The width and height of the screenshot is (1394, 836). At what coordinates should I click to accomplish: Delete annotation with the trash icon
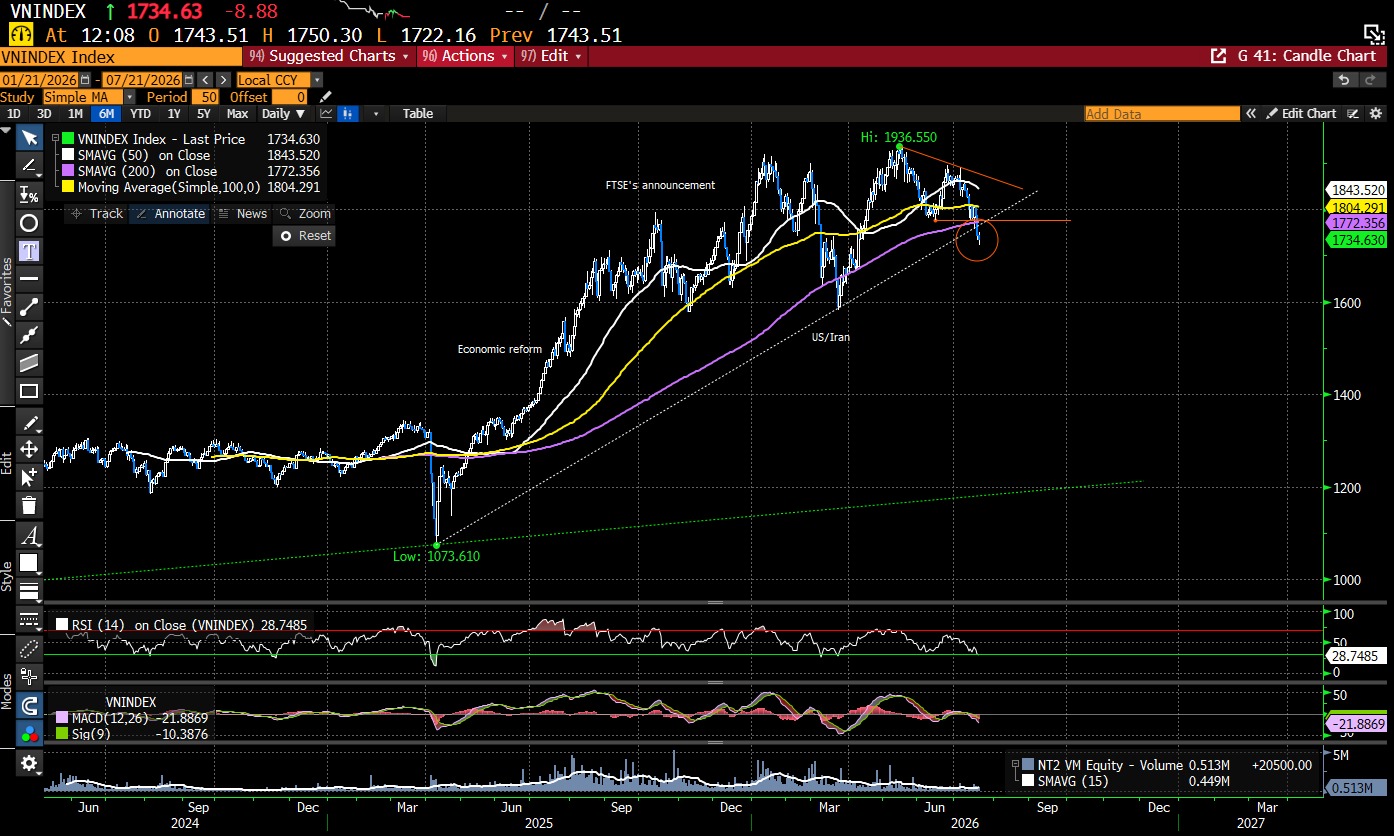[x=29, y=505]
